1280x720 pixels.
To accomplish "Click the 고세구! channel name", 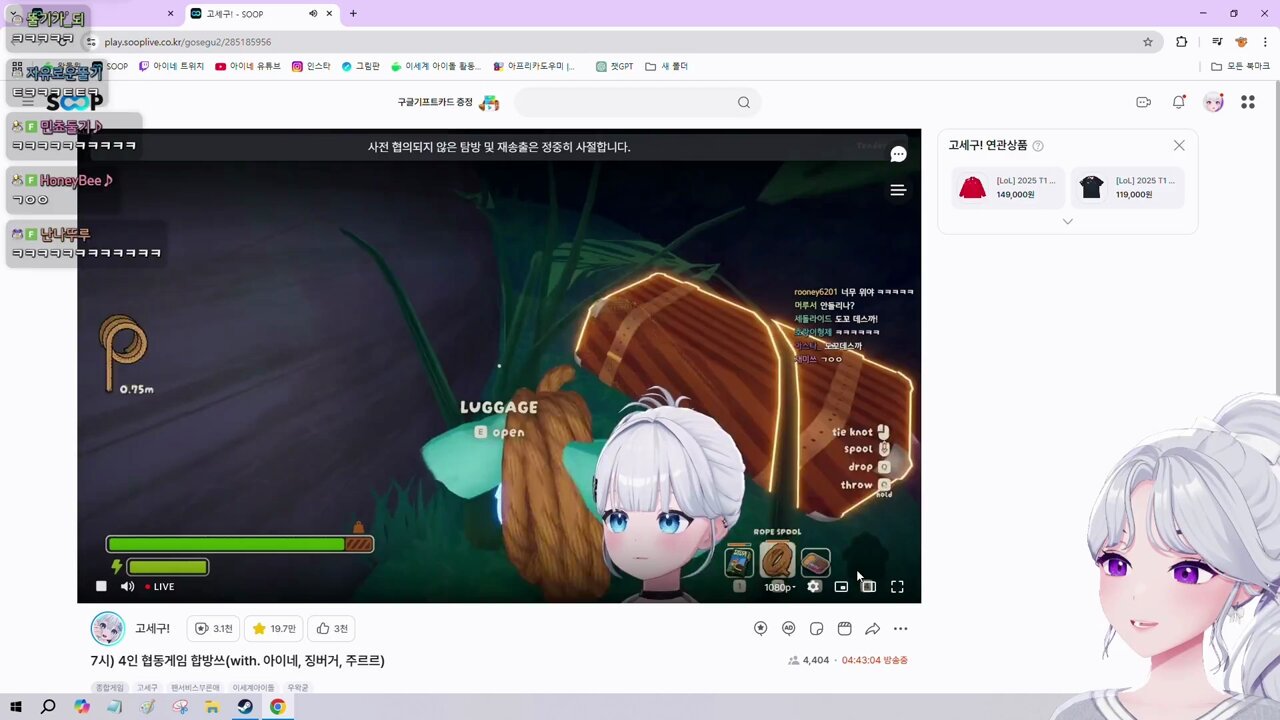I will click(x=153, y=628).
